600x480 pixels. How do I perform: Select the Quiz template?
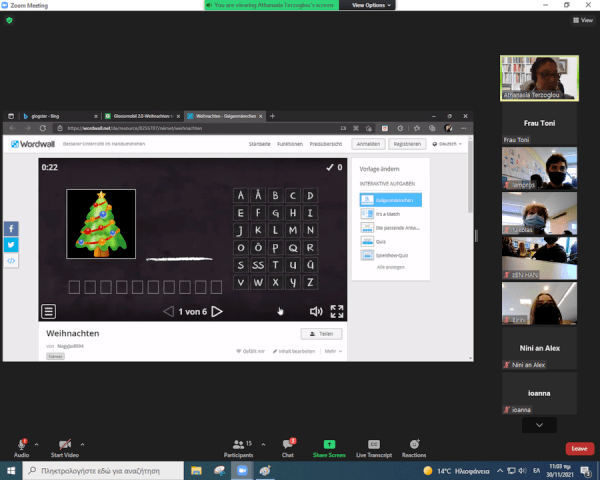pos(381,241)
